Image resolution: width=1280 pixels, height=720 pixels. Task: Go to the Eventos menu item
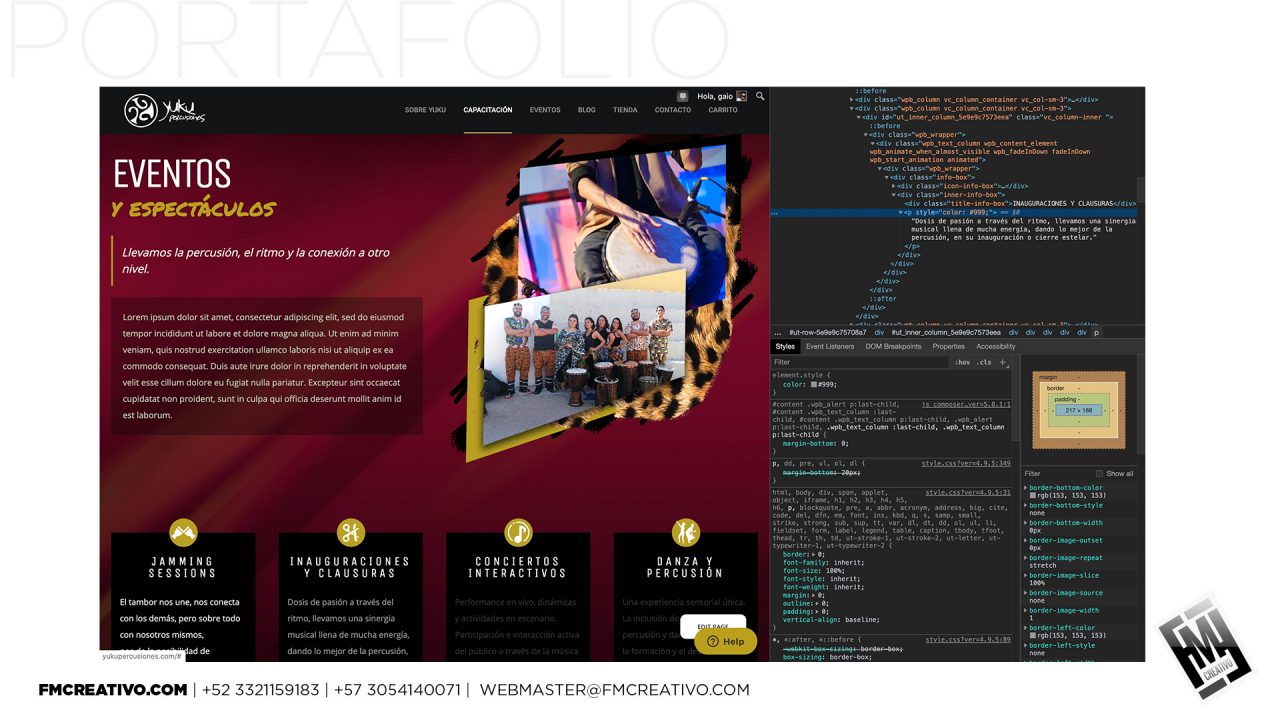545,110
